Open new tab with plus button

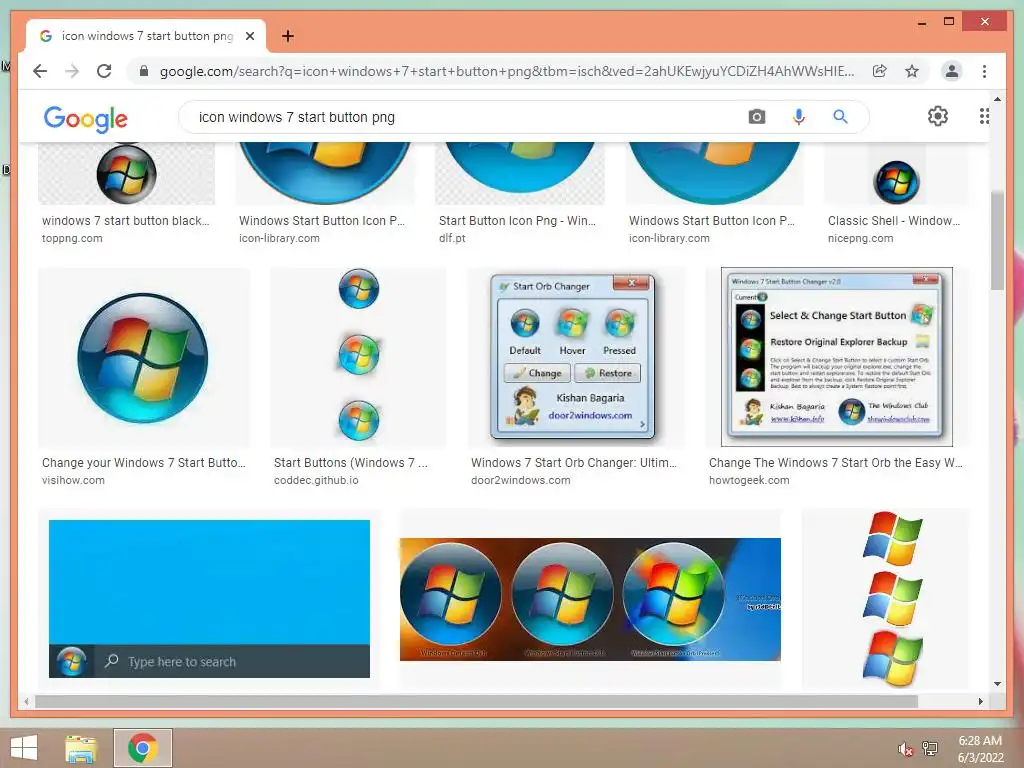(x=287, y=36)
